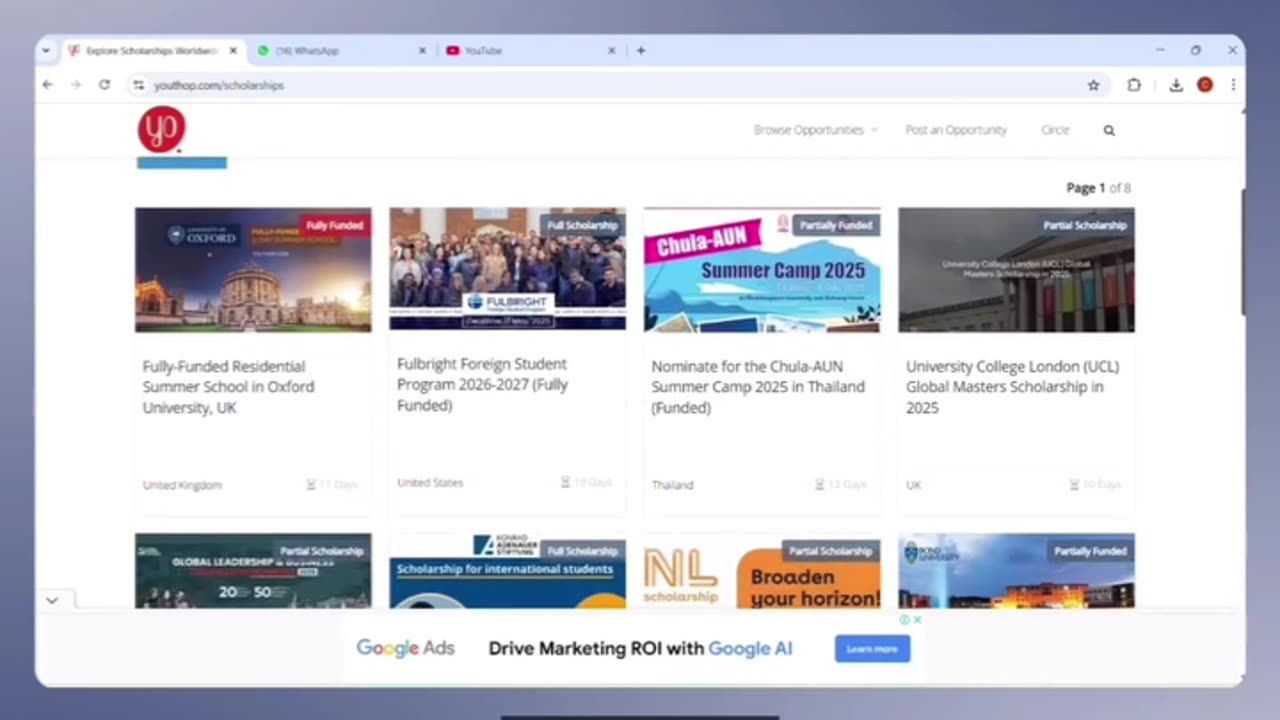
Task: Switch to the YouTube tab
Action: [x=529, y=50]
